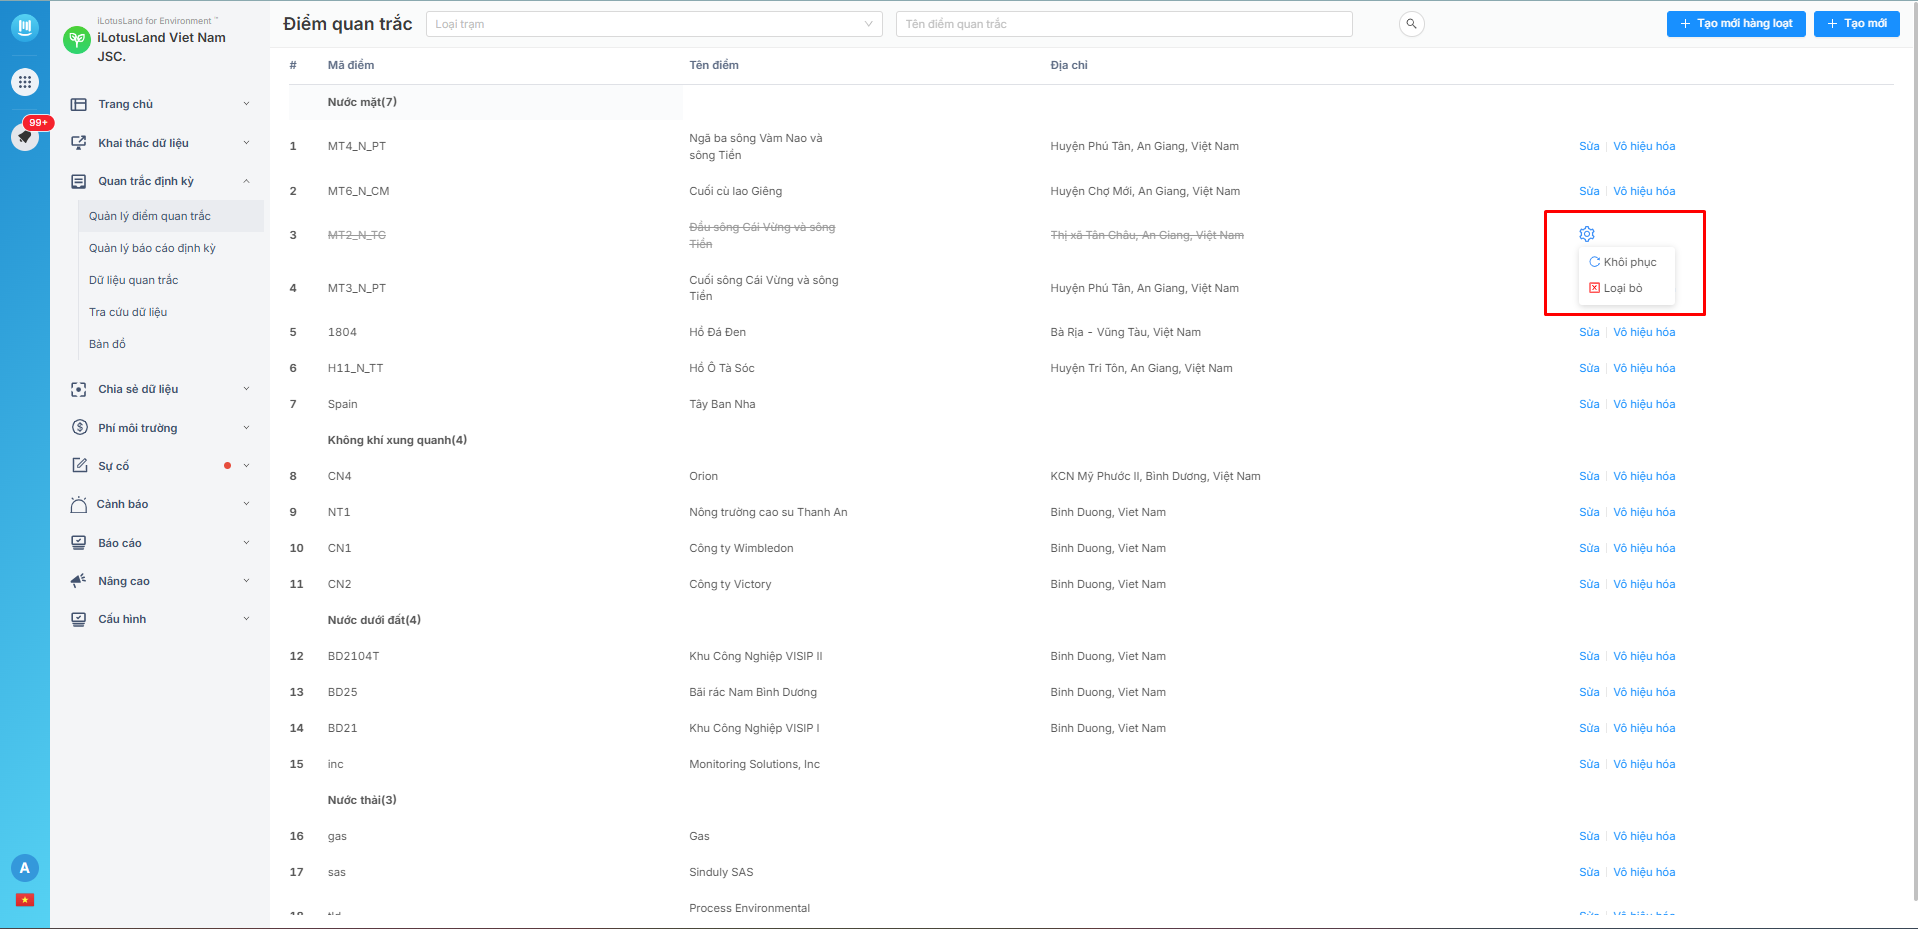Open gear settings icon for MT2_N_TG row
Screen dimensions: 1918x929
[x=1587, y=234]
